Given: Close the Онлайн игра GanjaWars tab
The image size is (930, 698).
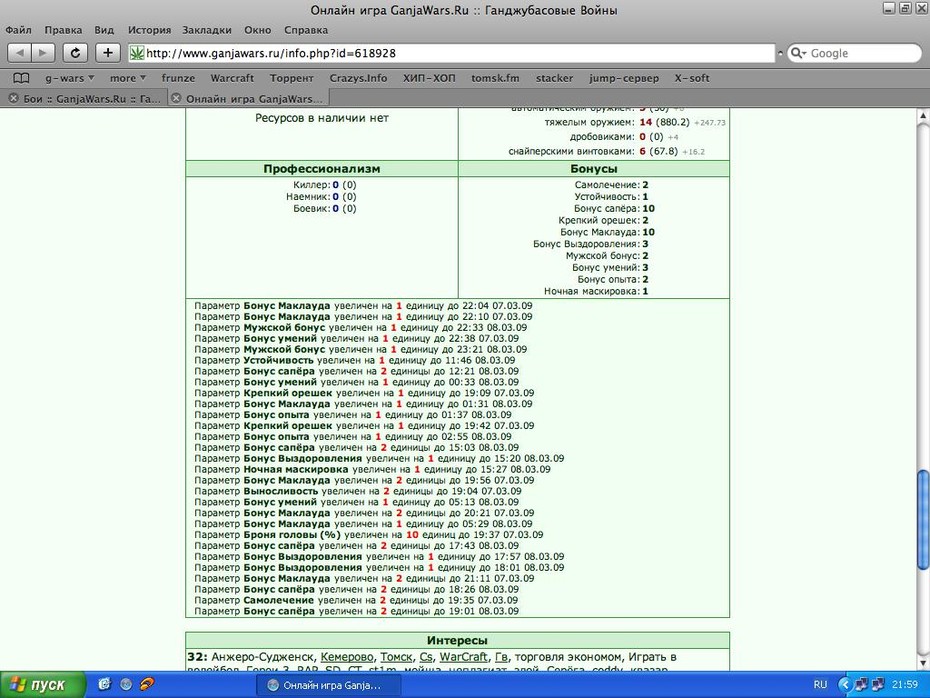Looking at the screenshot, I should [x=176, y=98].
